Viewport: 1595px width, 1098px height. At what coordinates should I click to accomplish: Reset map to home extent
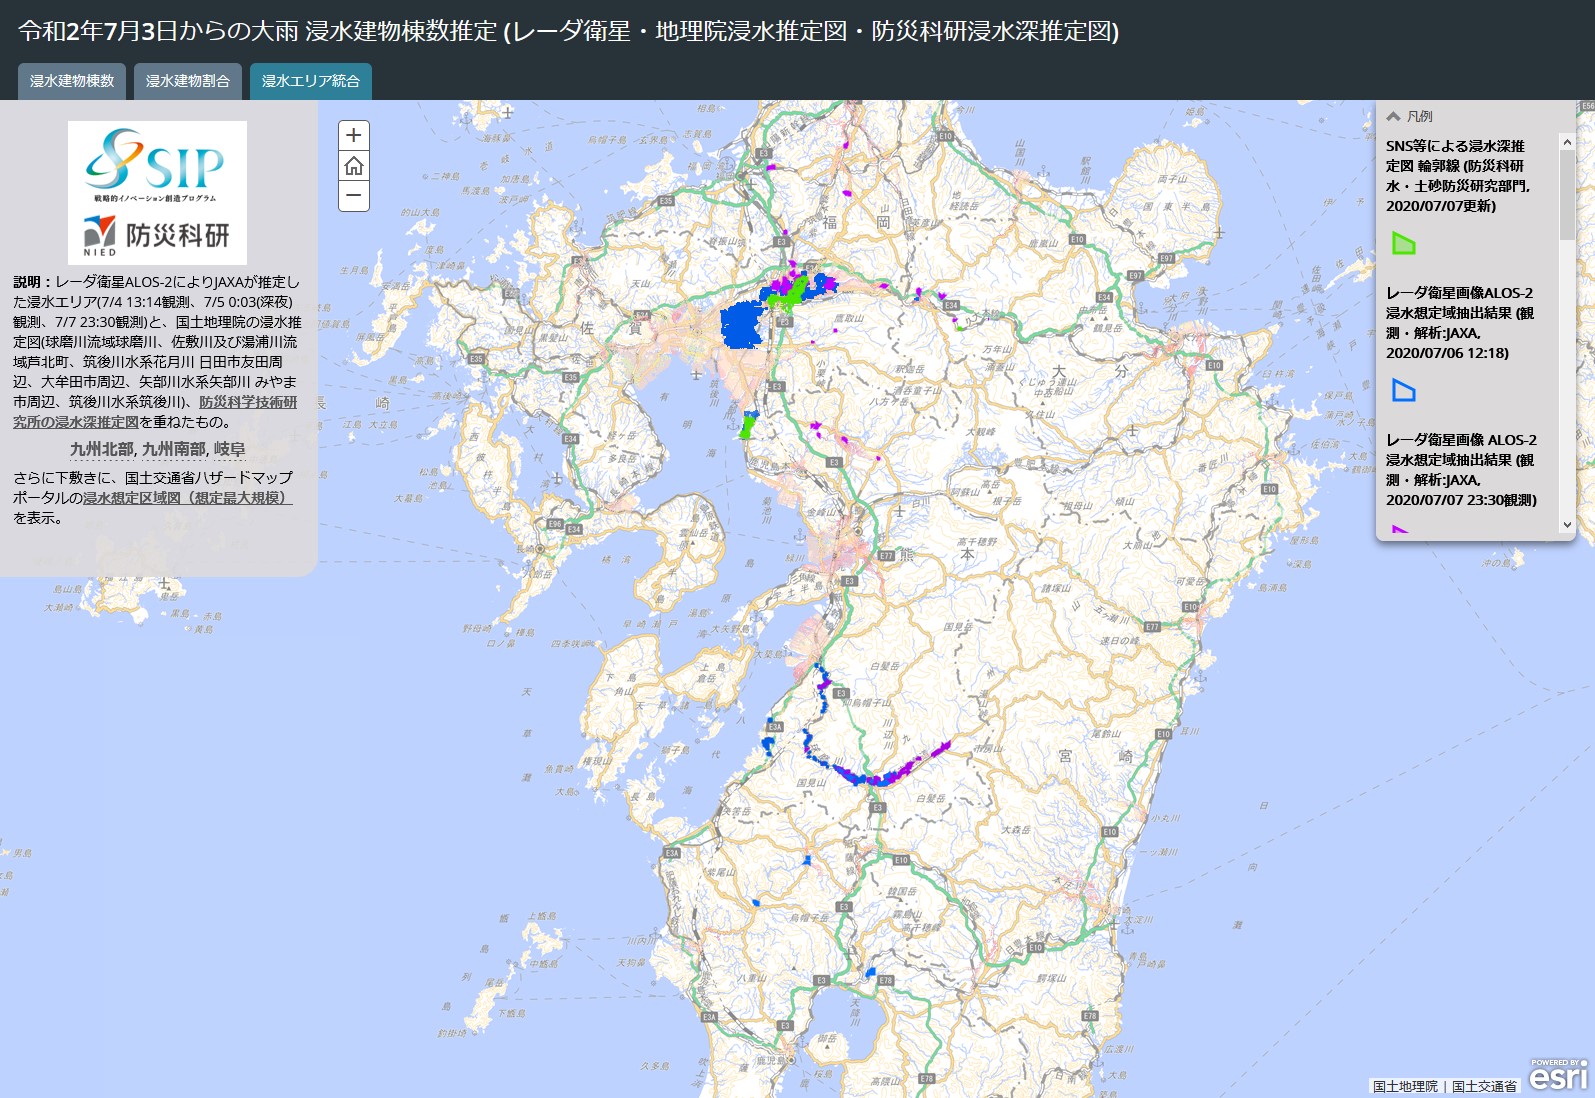(x=354, y=165)
